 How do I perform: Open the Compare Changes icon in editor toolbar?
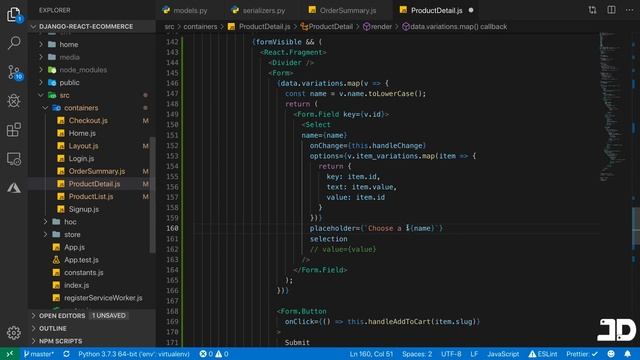click(592, 10)
